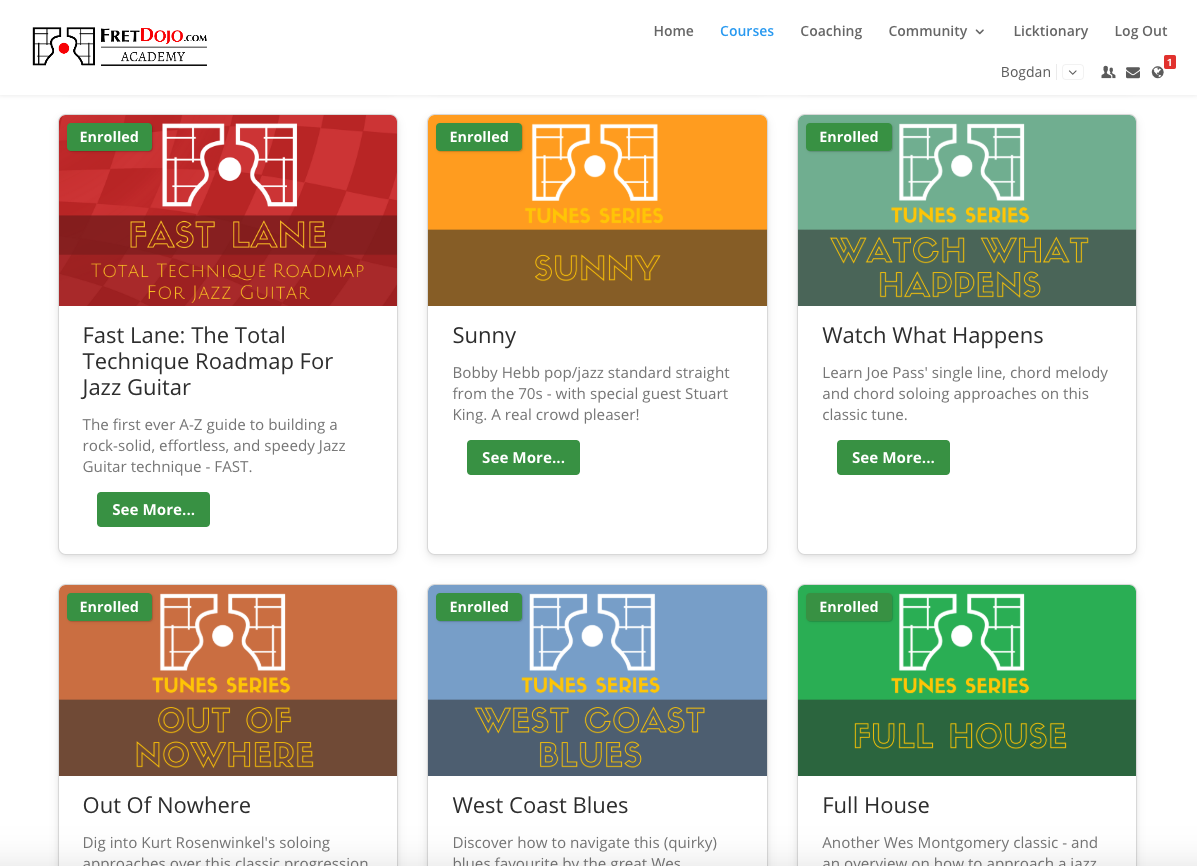Viewport: 1197px width, 866px height.
Task: Click 'The first ever A-Z guide' description
Action: [214, 446]
